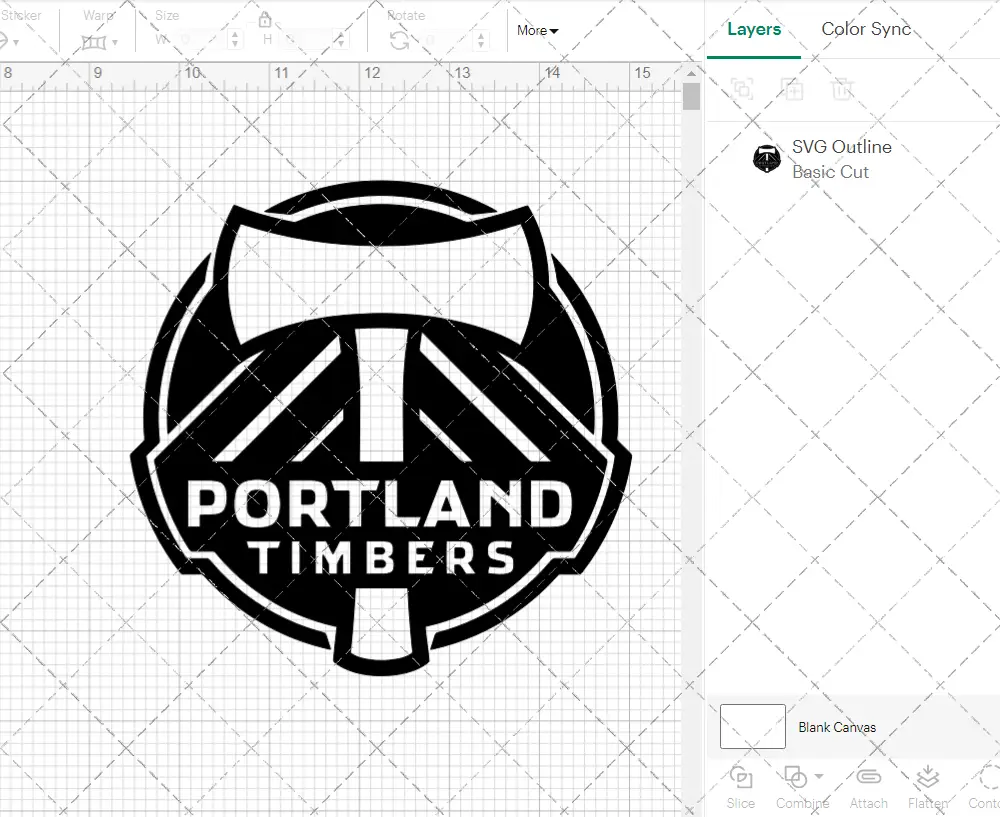
Task: Switch to the Color Sync tab
Action: pos(866,29)
